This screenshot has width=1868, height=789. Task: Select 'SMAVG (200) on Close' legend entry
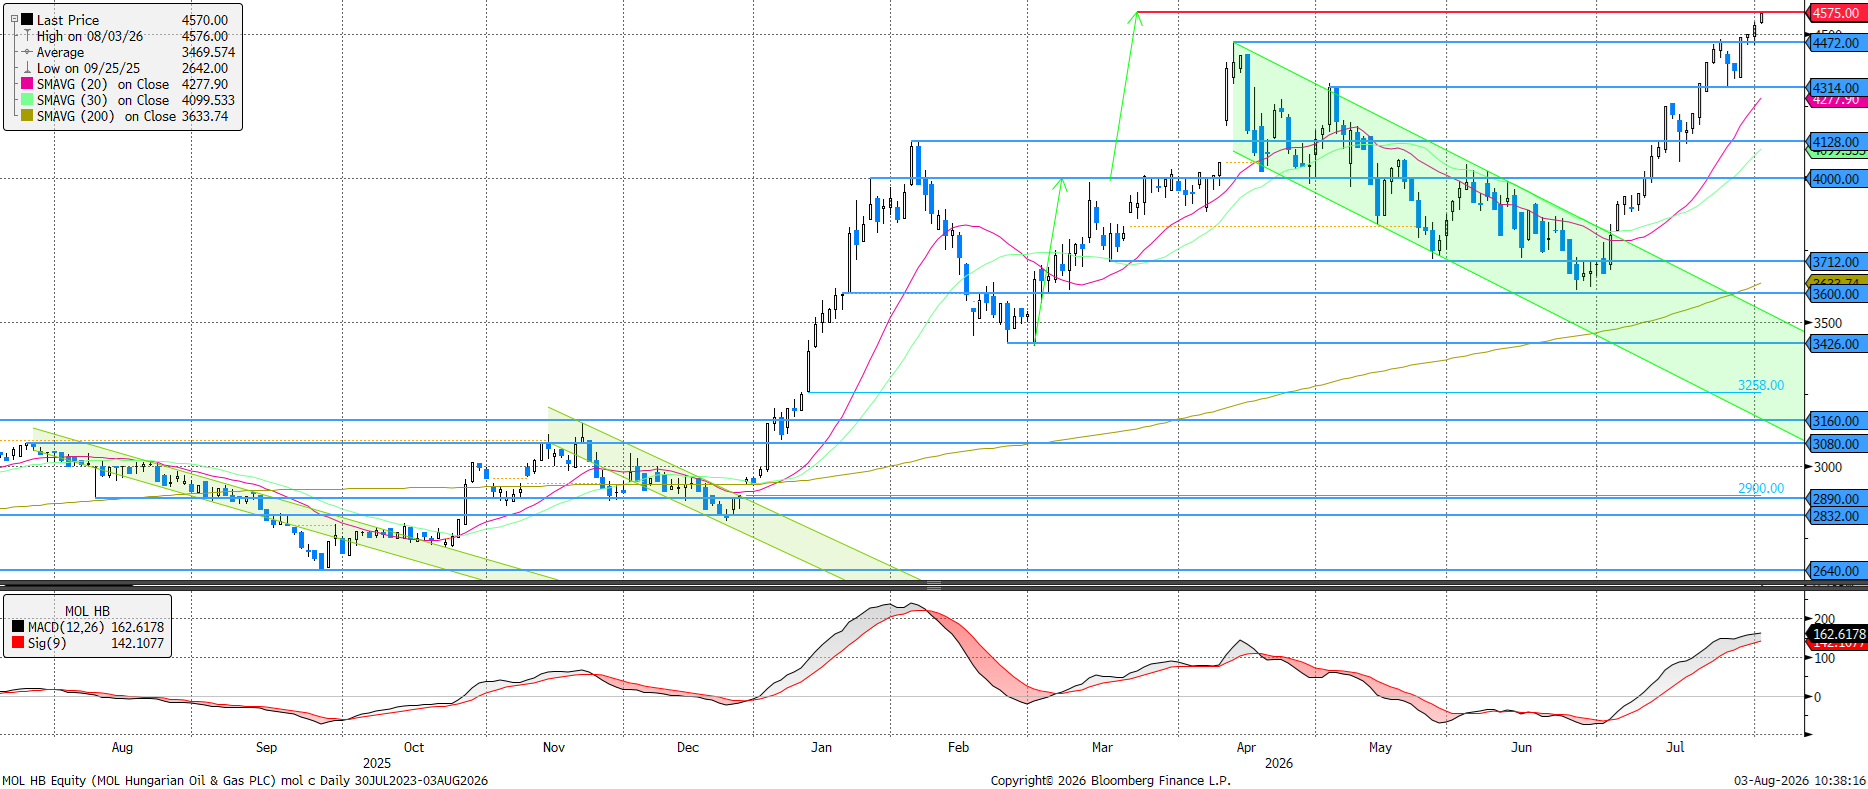pyautogui.click(x=107, y=116)
